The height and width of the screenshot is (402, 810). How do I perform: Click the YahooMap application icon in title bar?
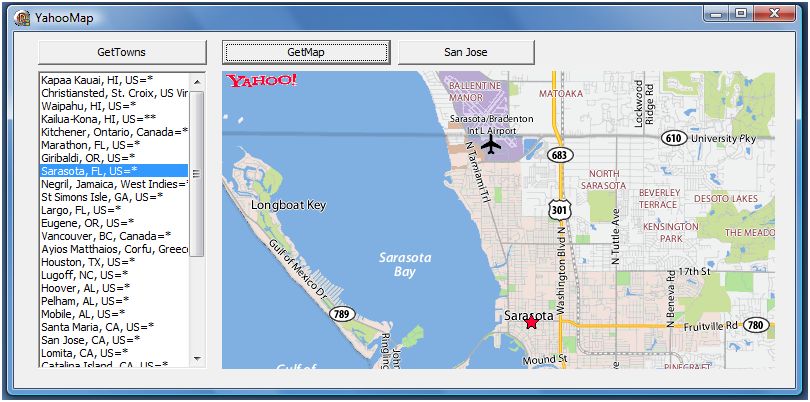click(22, 19)
